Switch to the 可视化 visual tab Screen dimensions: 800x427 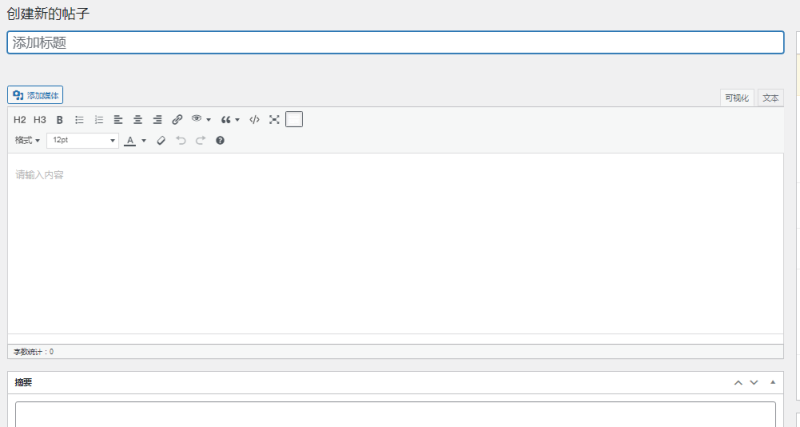click(737, 98)
